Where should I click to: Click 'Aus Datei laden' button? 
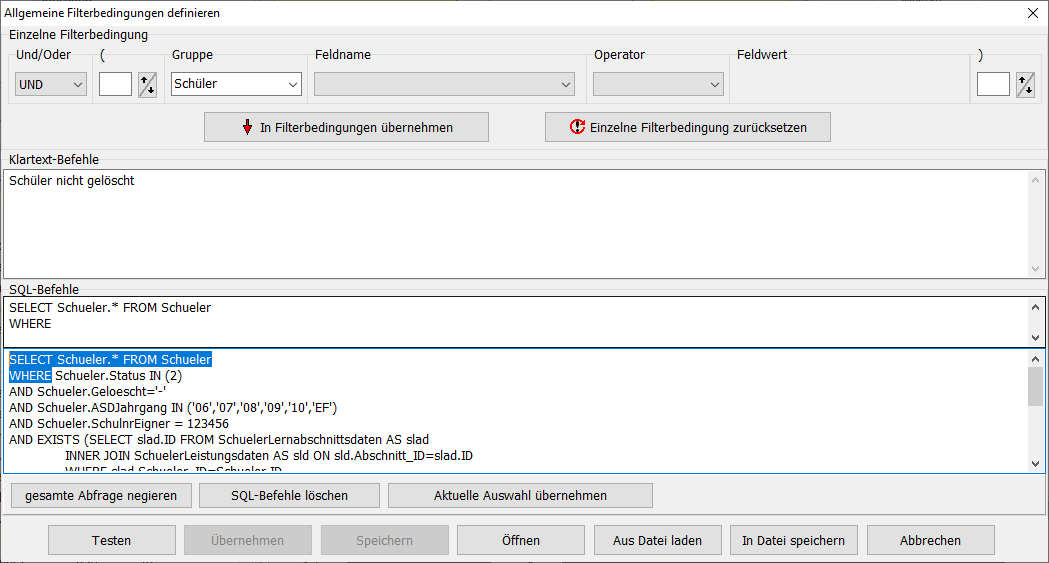657,540
